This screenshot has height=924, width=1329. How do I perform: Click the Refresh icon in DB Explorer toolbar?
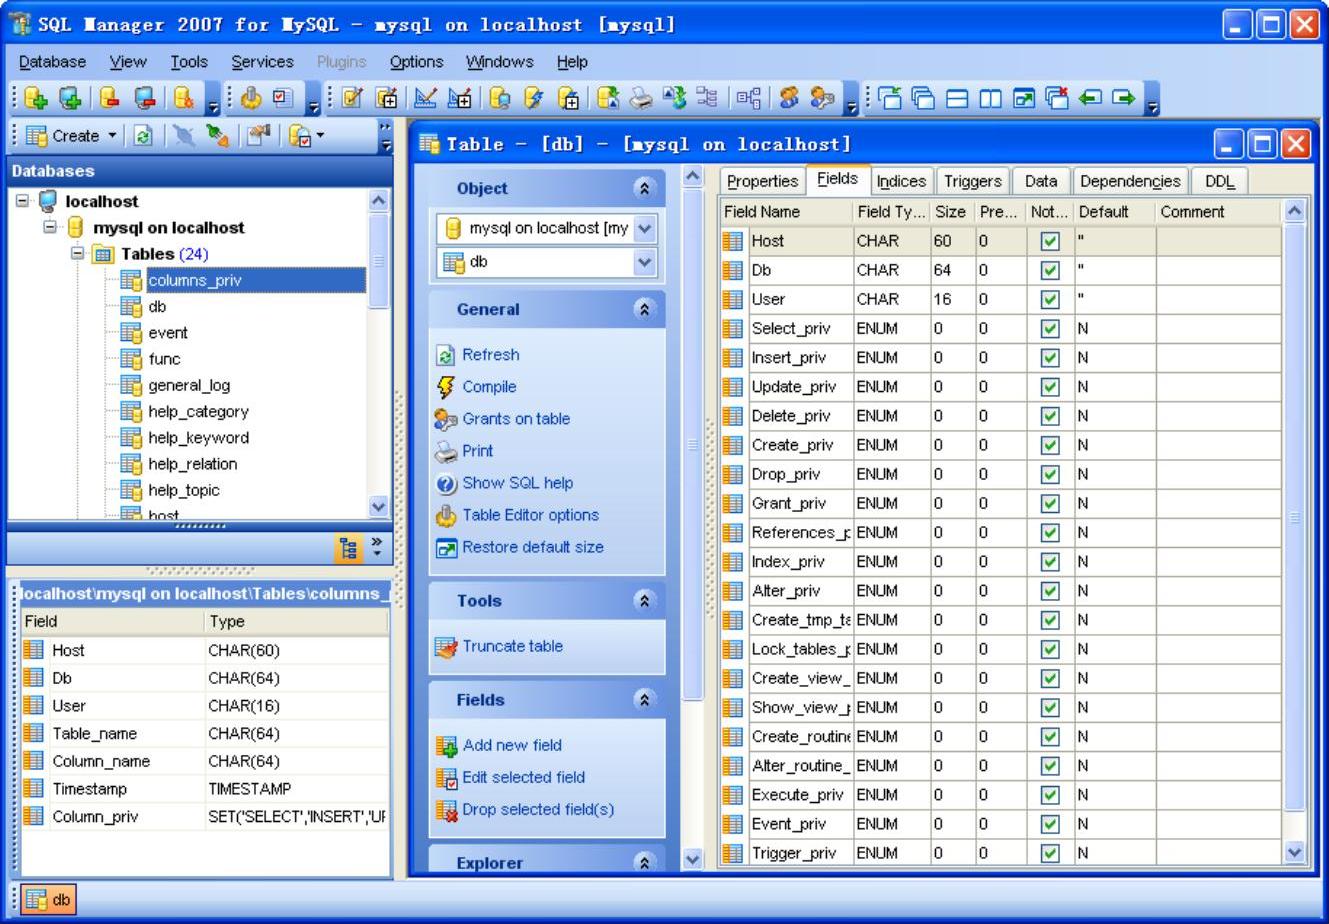tap(143, 136)
